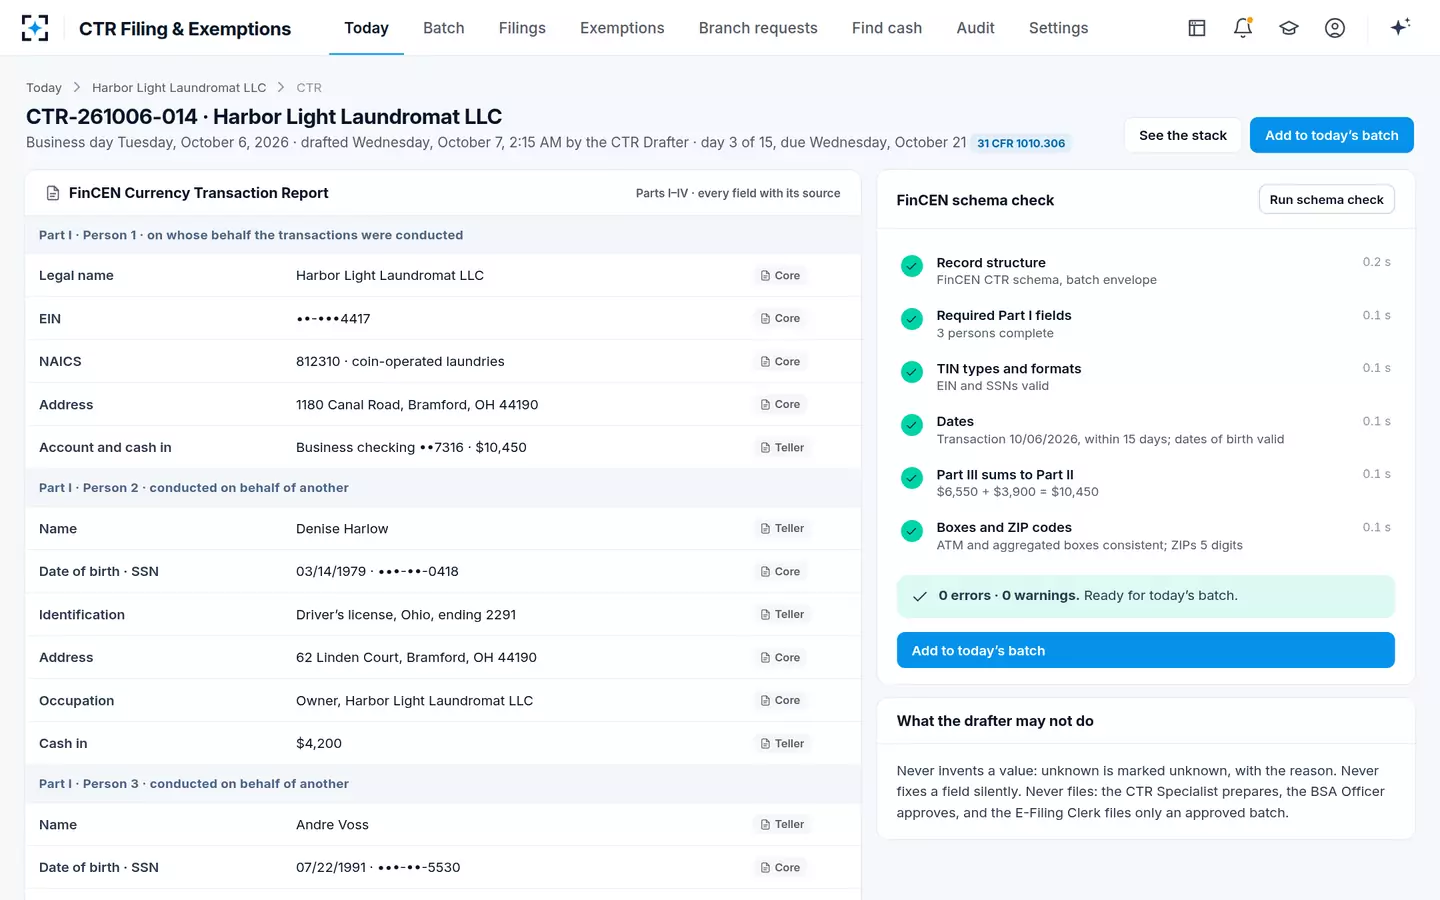The height and width of the screenshot is (900, 1440).
Task: Click the green check beside Dates
Action: click(912, 425)
